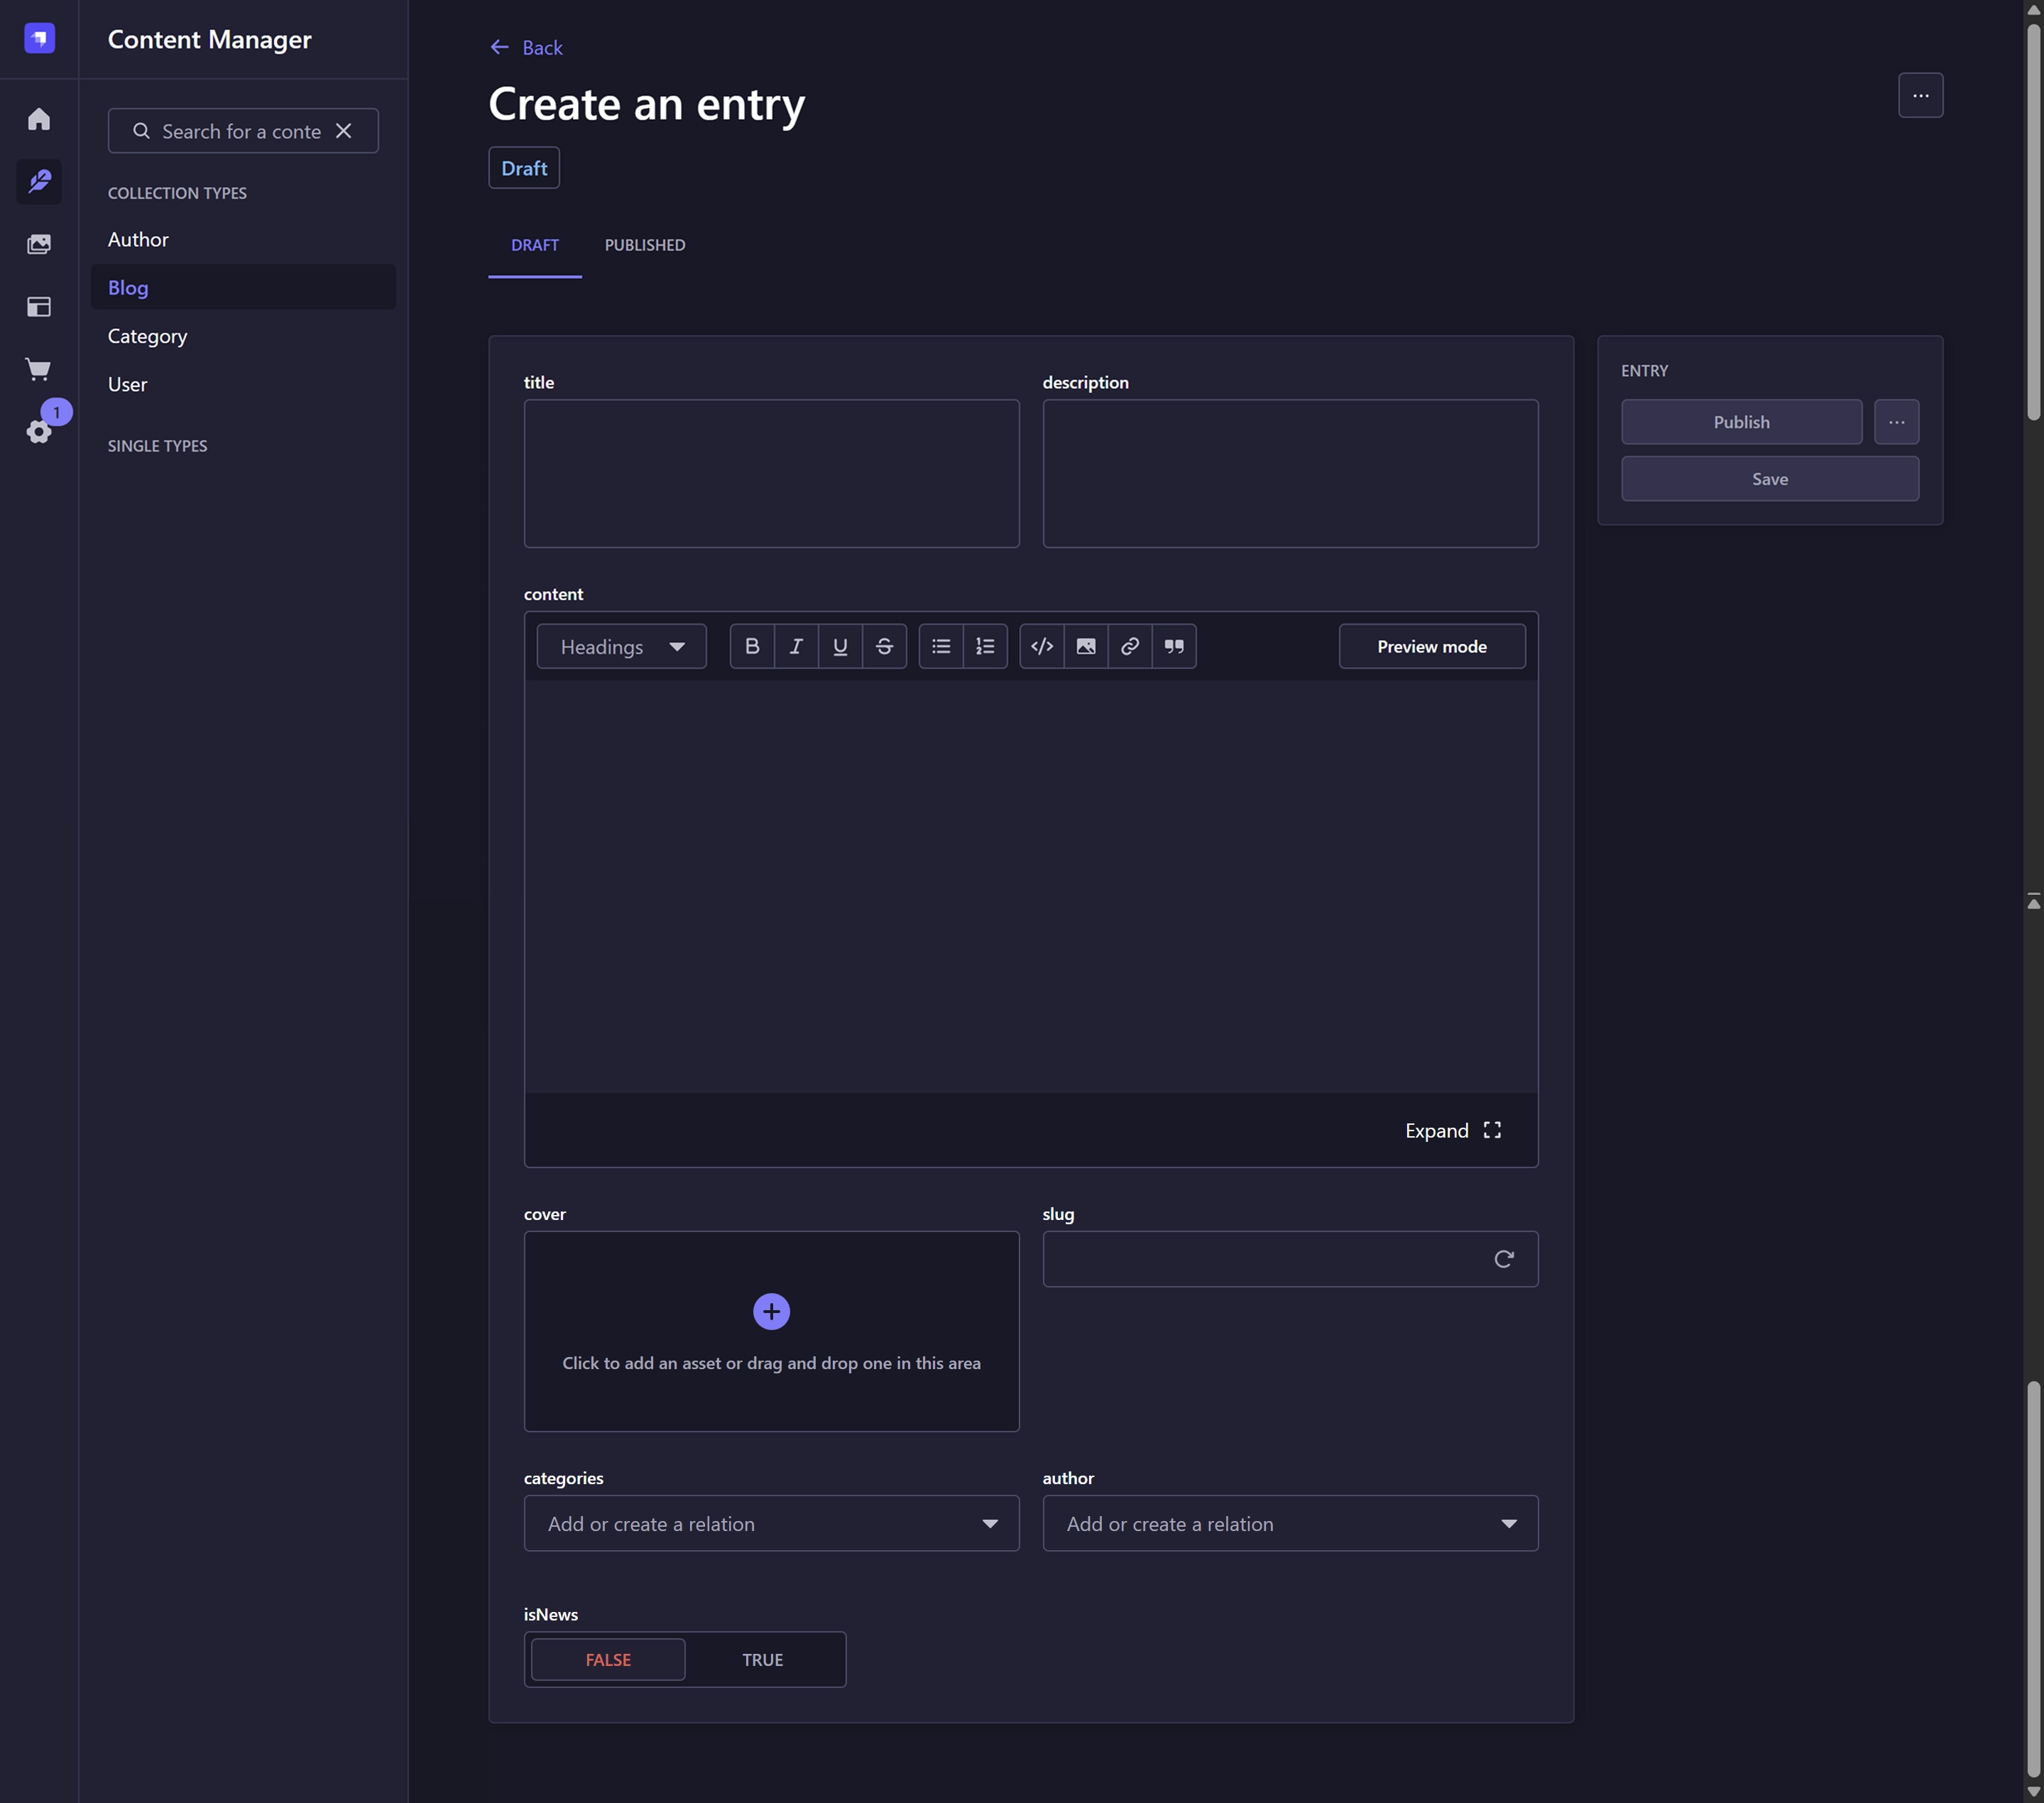Select the Author collection type
Image resolution: width=2044 pixels, height=1803 pixels.
click(x=138, y=239)
